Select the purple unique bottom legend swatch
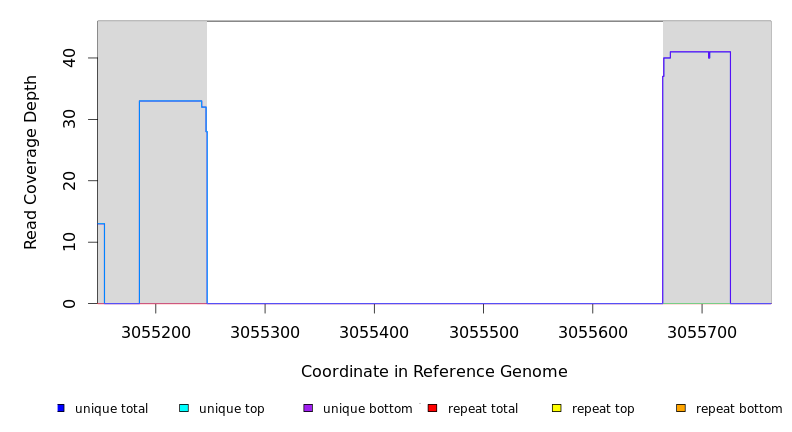 pos(308,408)
